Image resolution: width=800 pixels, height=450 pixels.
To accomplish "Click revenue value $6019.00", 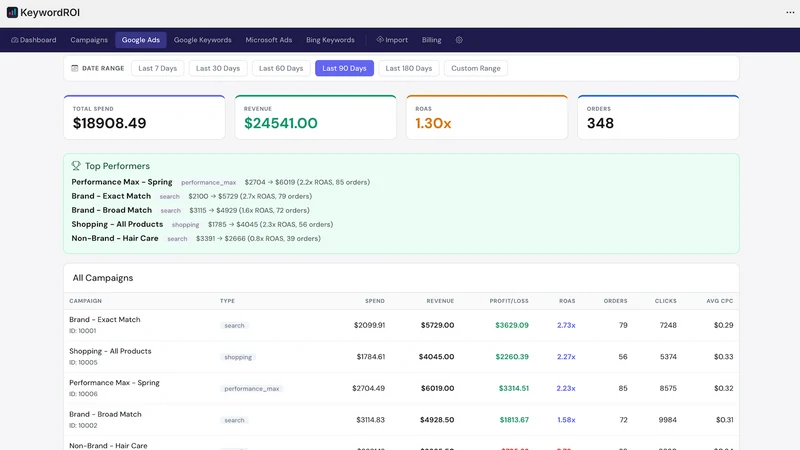I will coord(437,388).
